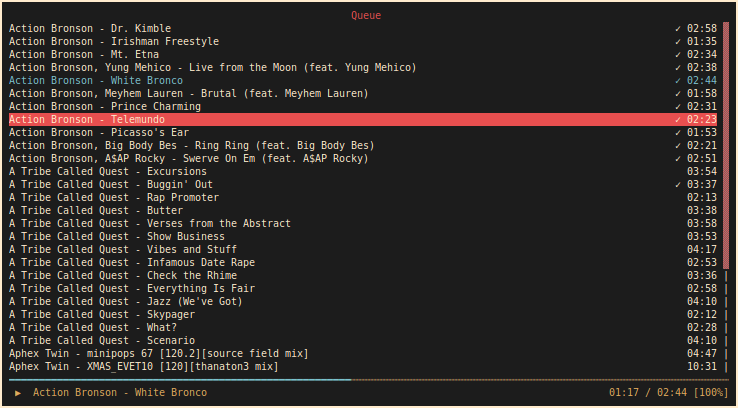738x408 pixels.
Task: Click the checkmark on Brutal row
Action: [x=678, y=94]
